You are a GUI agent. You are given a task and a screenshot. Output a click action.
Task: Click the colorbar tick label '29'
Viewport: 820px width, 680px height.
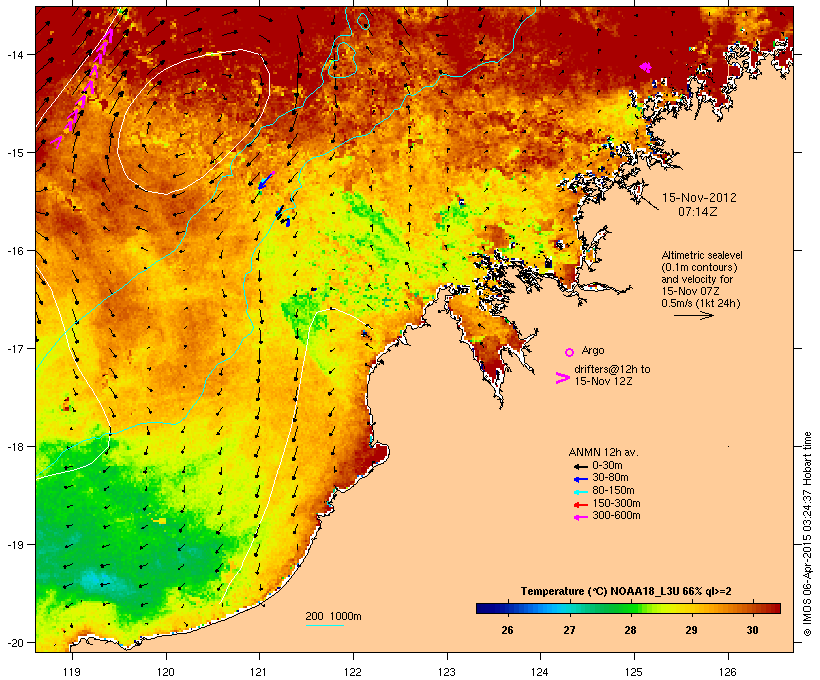click(691, 630)
